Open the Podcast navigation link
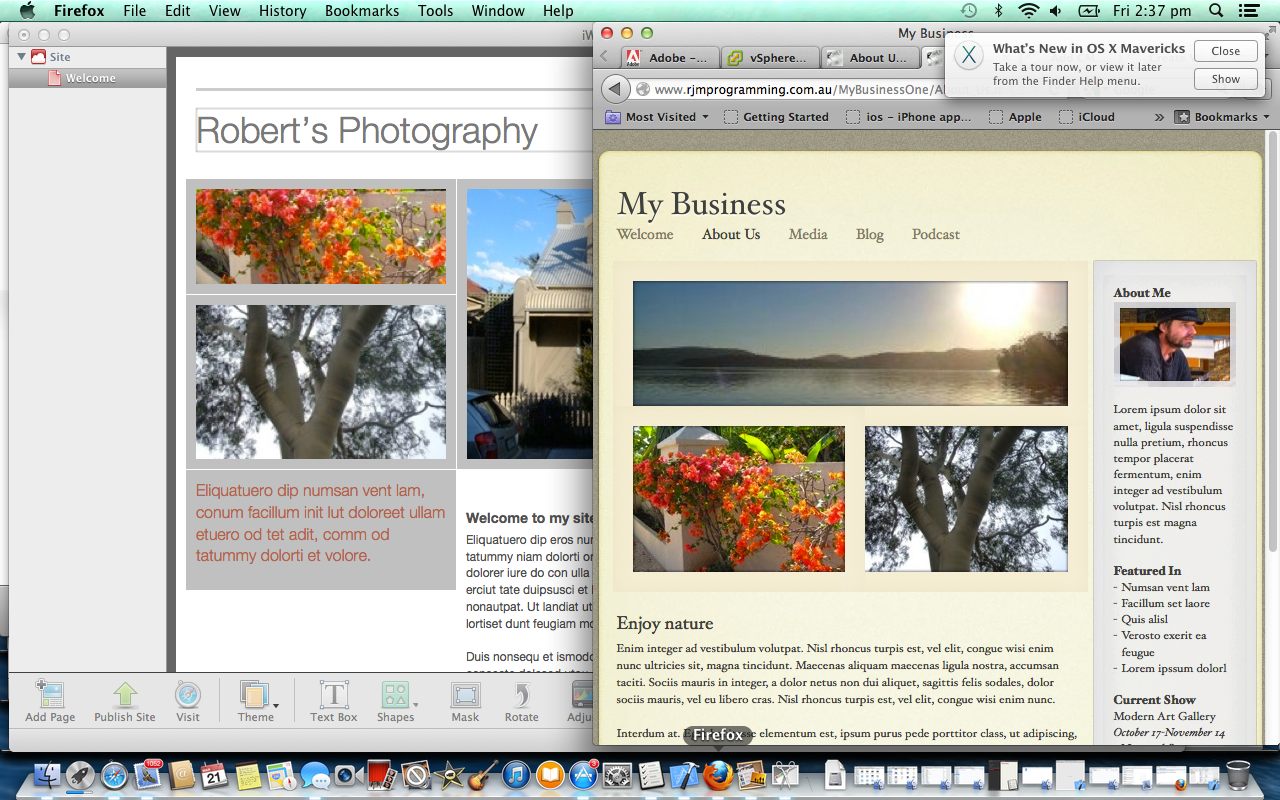 click(x=936, y=234)
